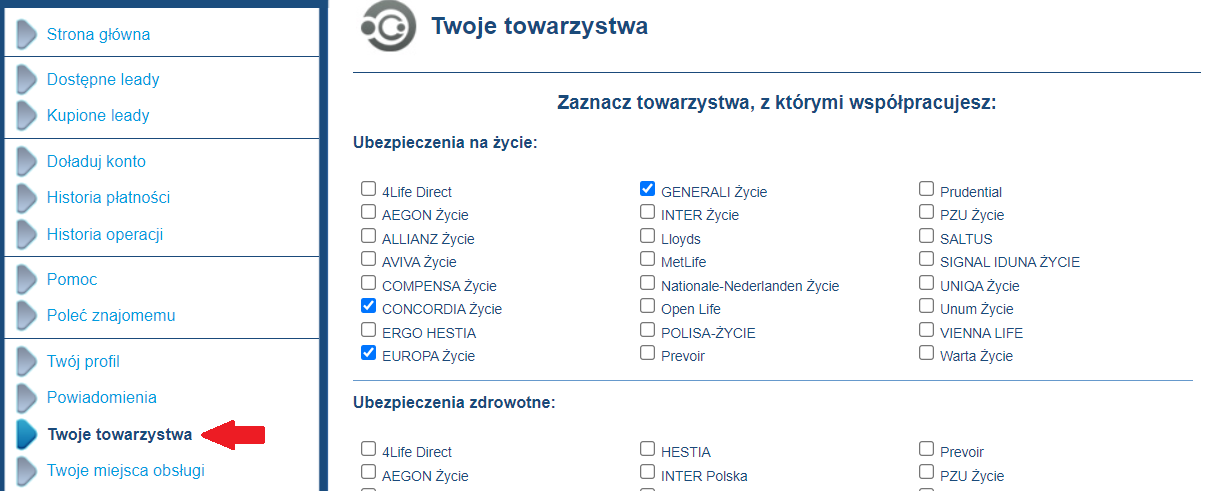Click the arrow icon next to Dostępne leady

pyautogui.click(x=26, y=79)
